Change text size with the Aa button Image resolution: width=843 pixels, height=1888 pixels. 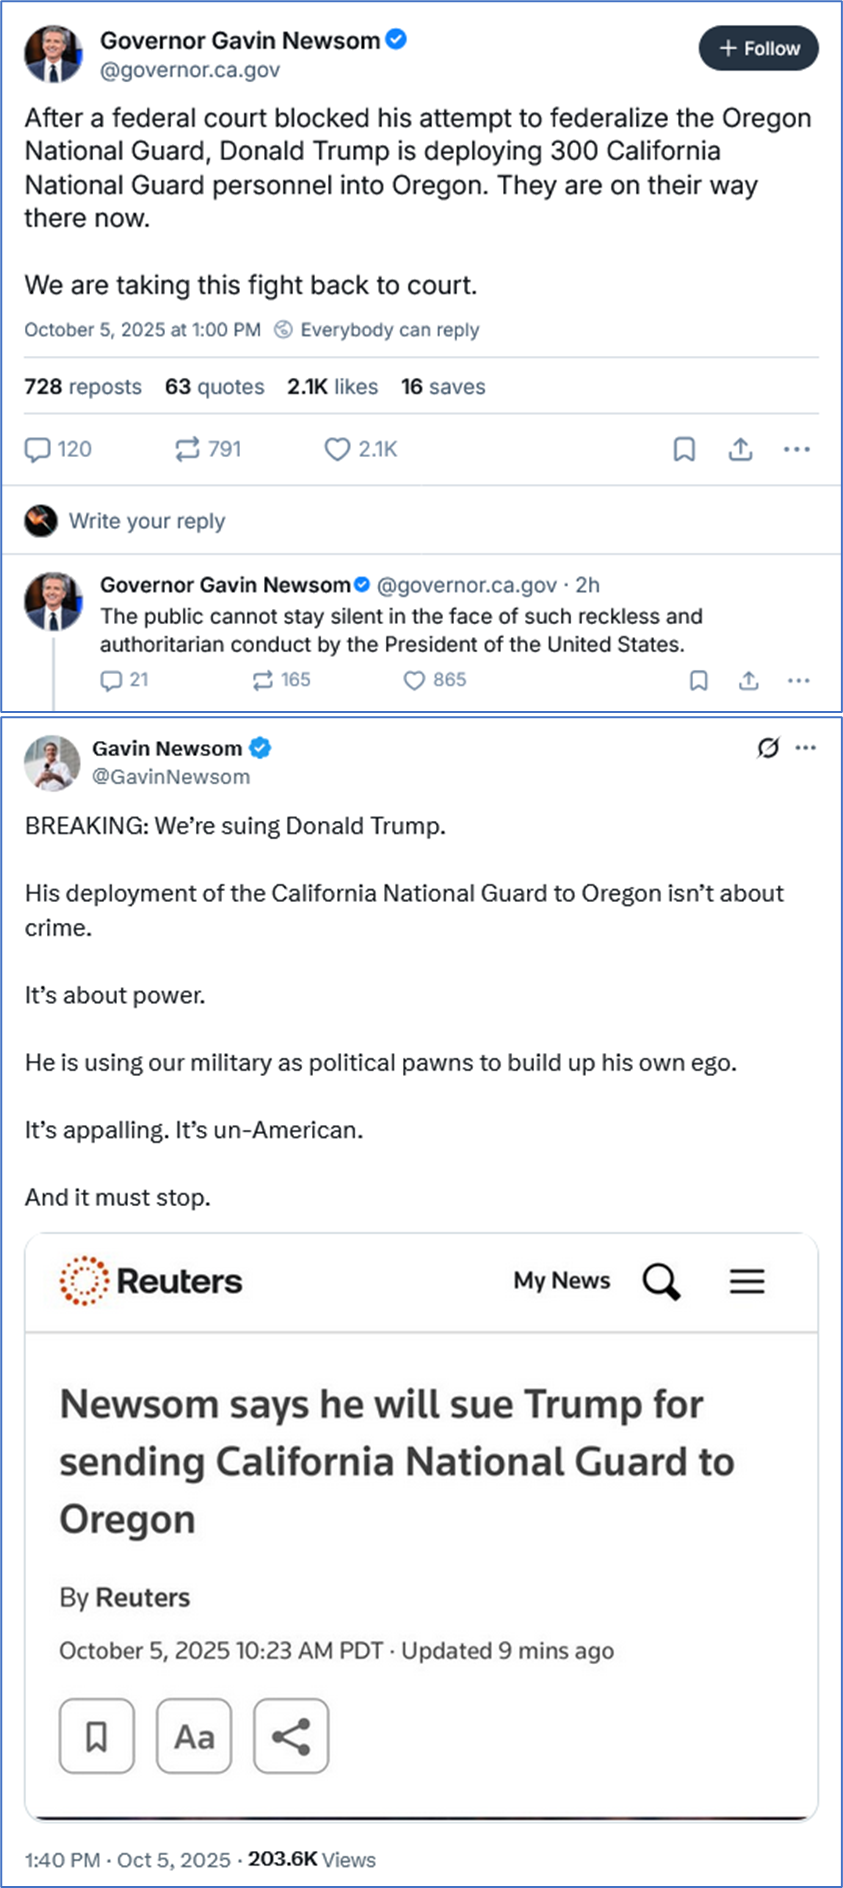coord(194,1736)
